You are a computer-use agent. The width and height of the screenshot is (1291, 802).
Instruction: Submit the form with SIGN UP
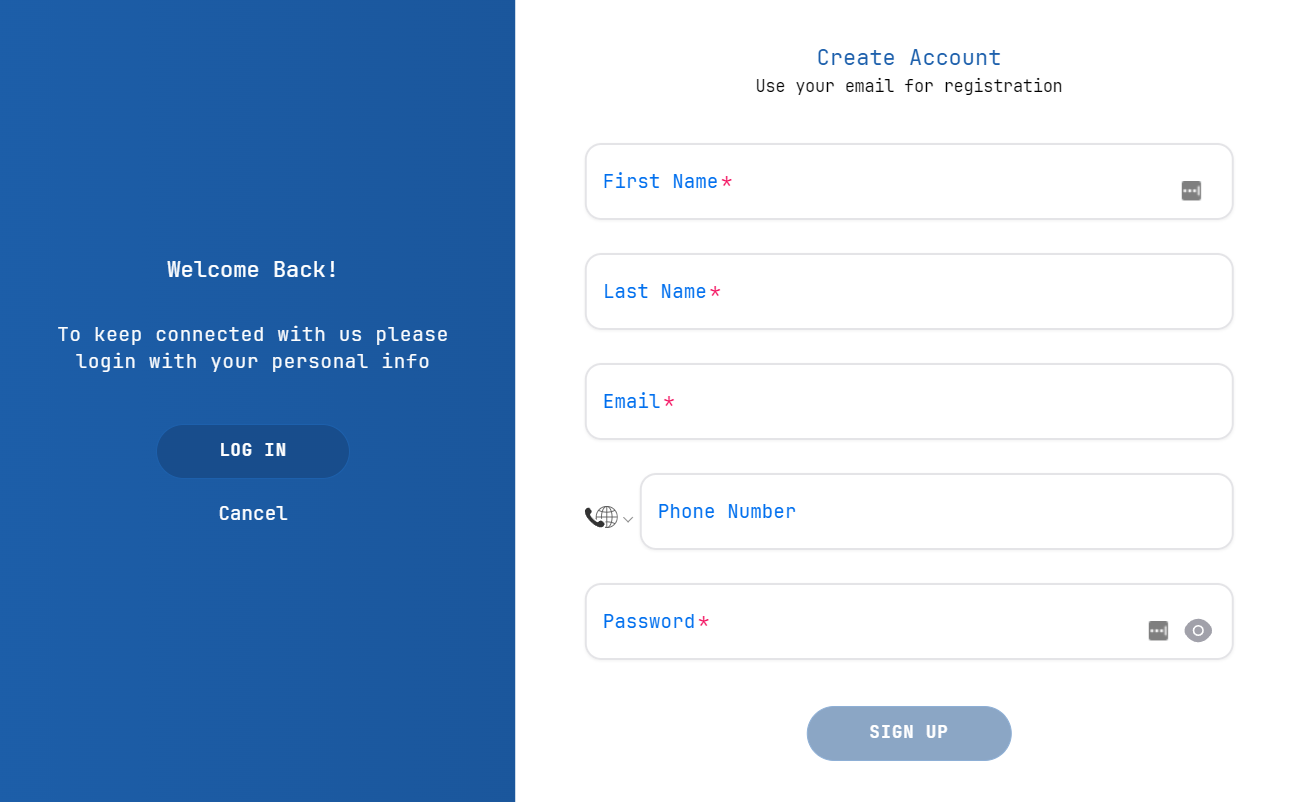point(909,733)
